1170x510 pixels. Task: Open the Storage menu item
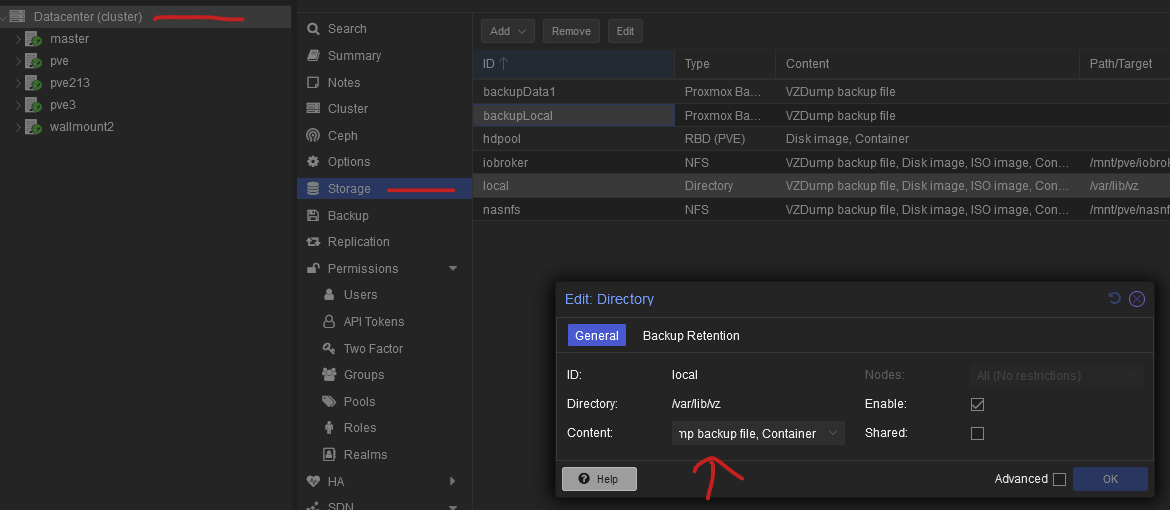coord(349,189)
